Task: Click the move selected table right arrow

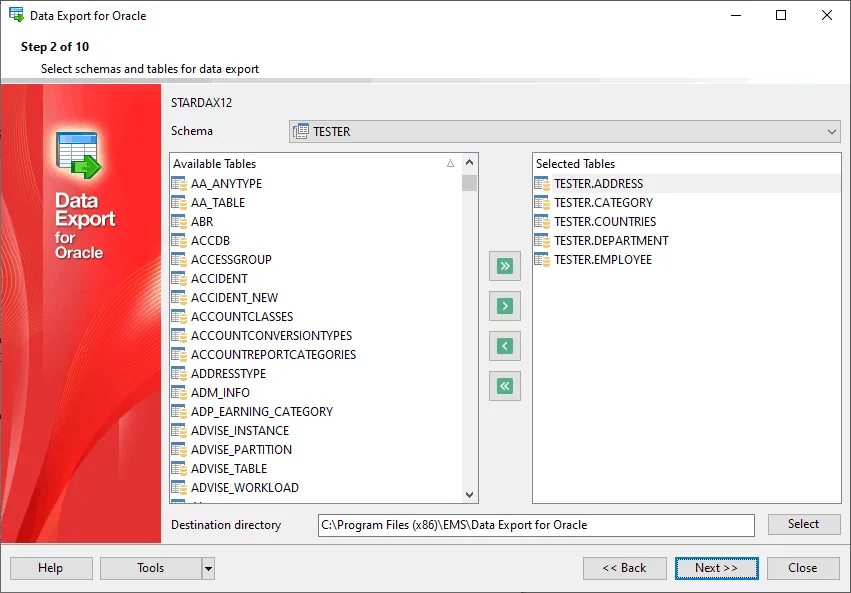Action: (x=505, y=306)
